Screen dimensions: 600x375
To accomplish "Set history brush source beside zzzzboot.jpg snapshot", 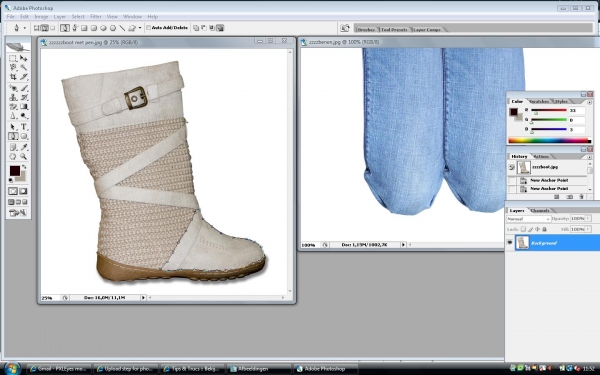I will pos(512,168).
